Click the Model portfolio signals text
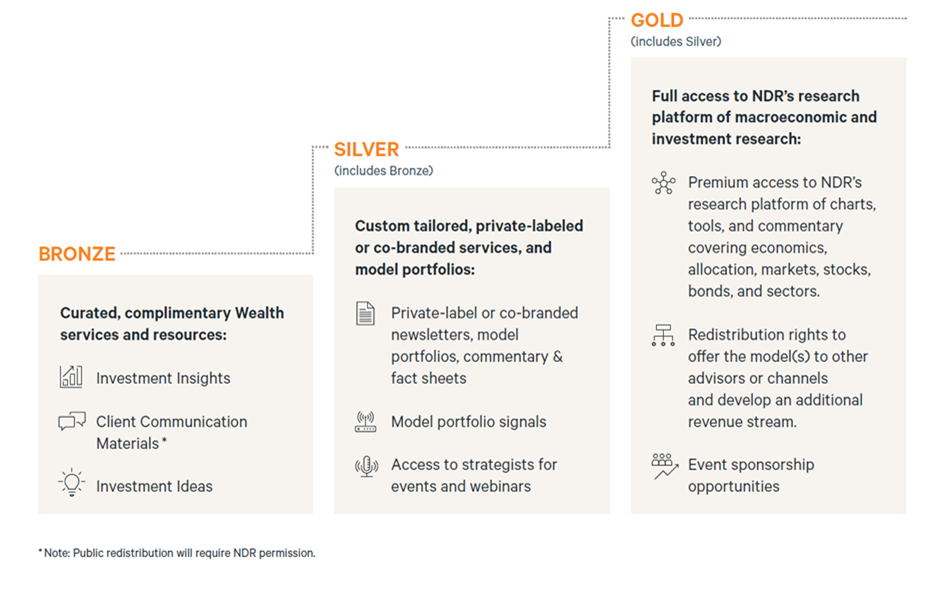The image size is (936, 593). click(x=468, y=422)
